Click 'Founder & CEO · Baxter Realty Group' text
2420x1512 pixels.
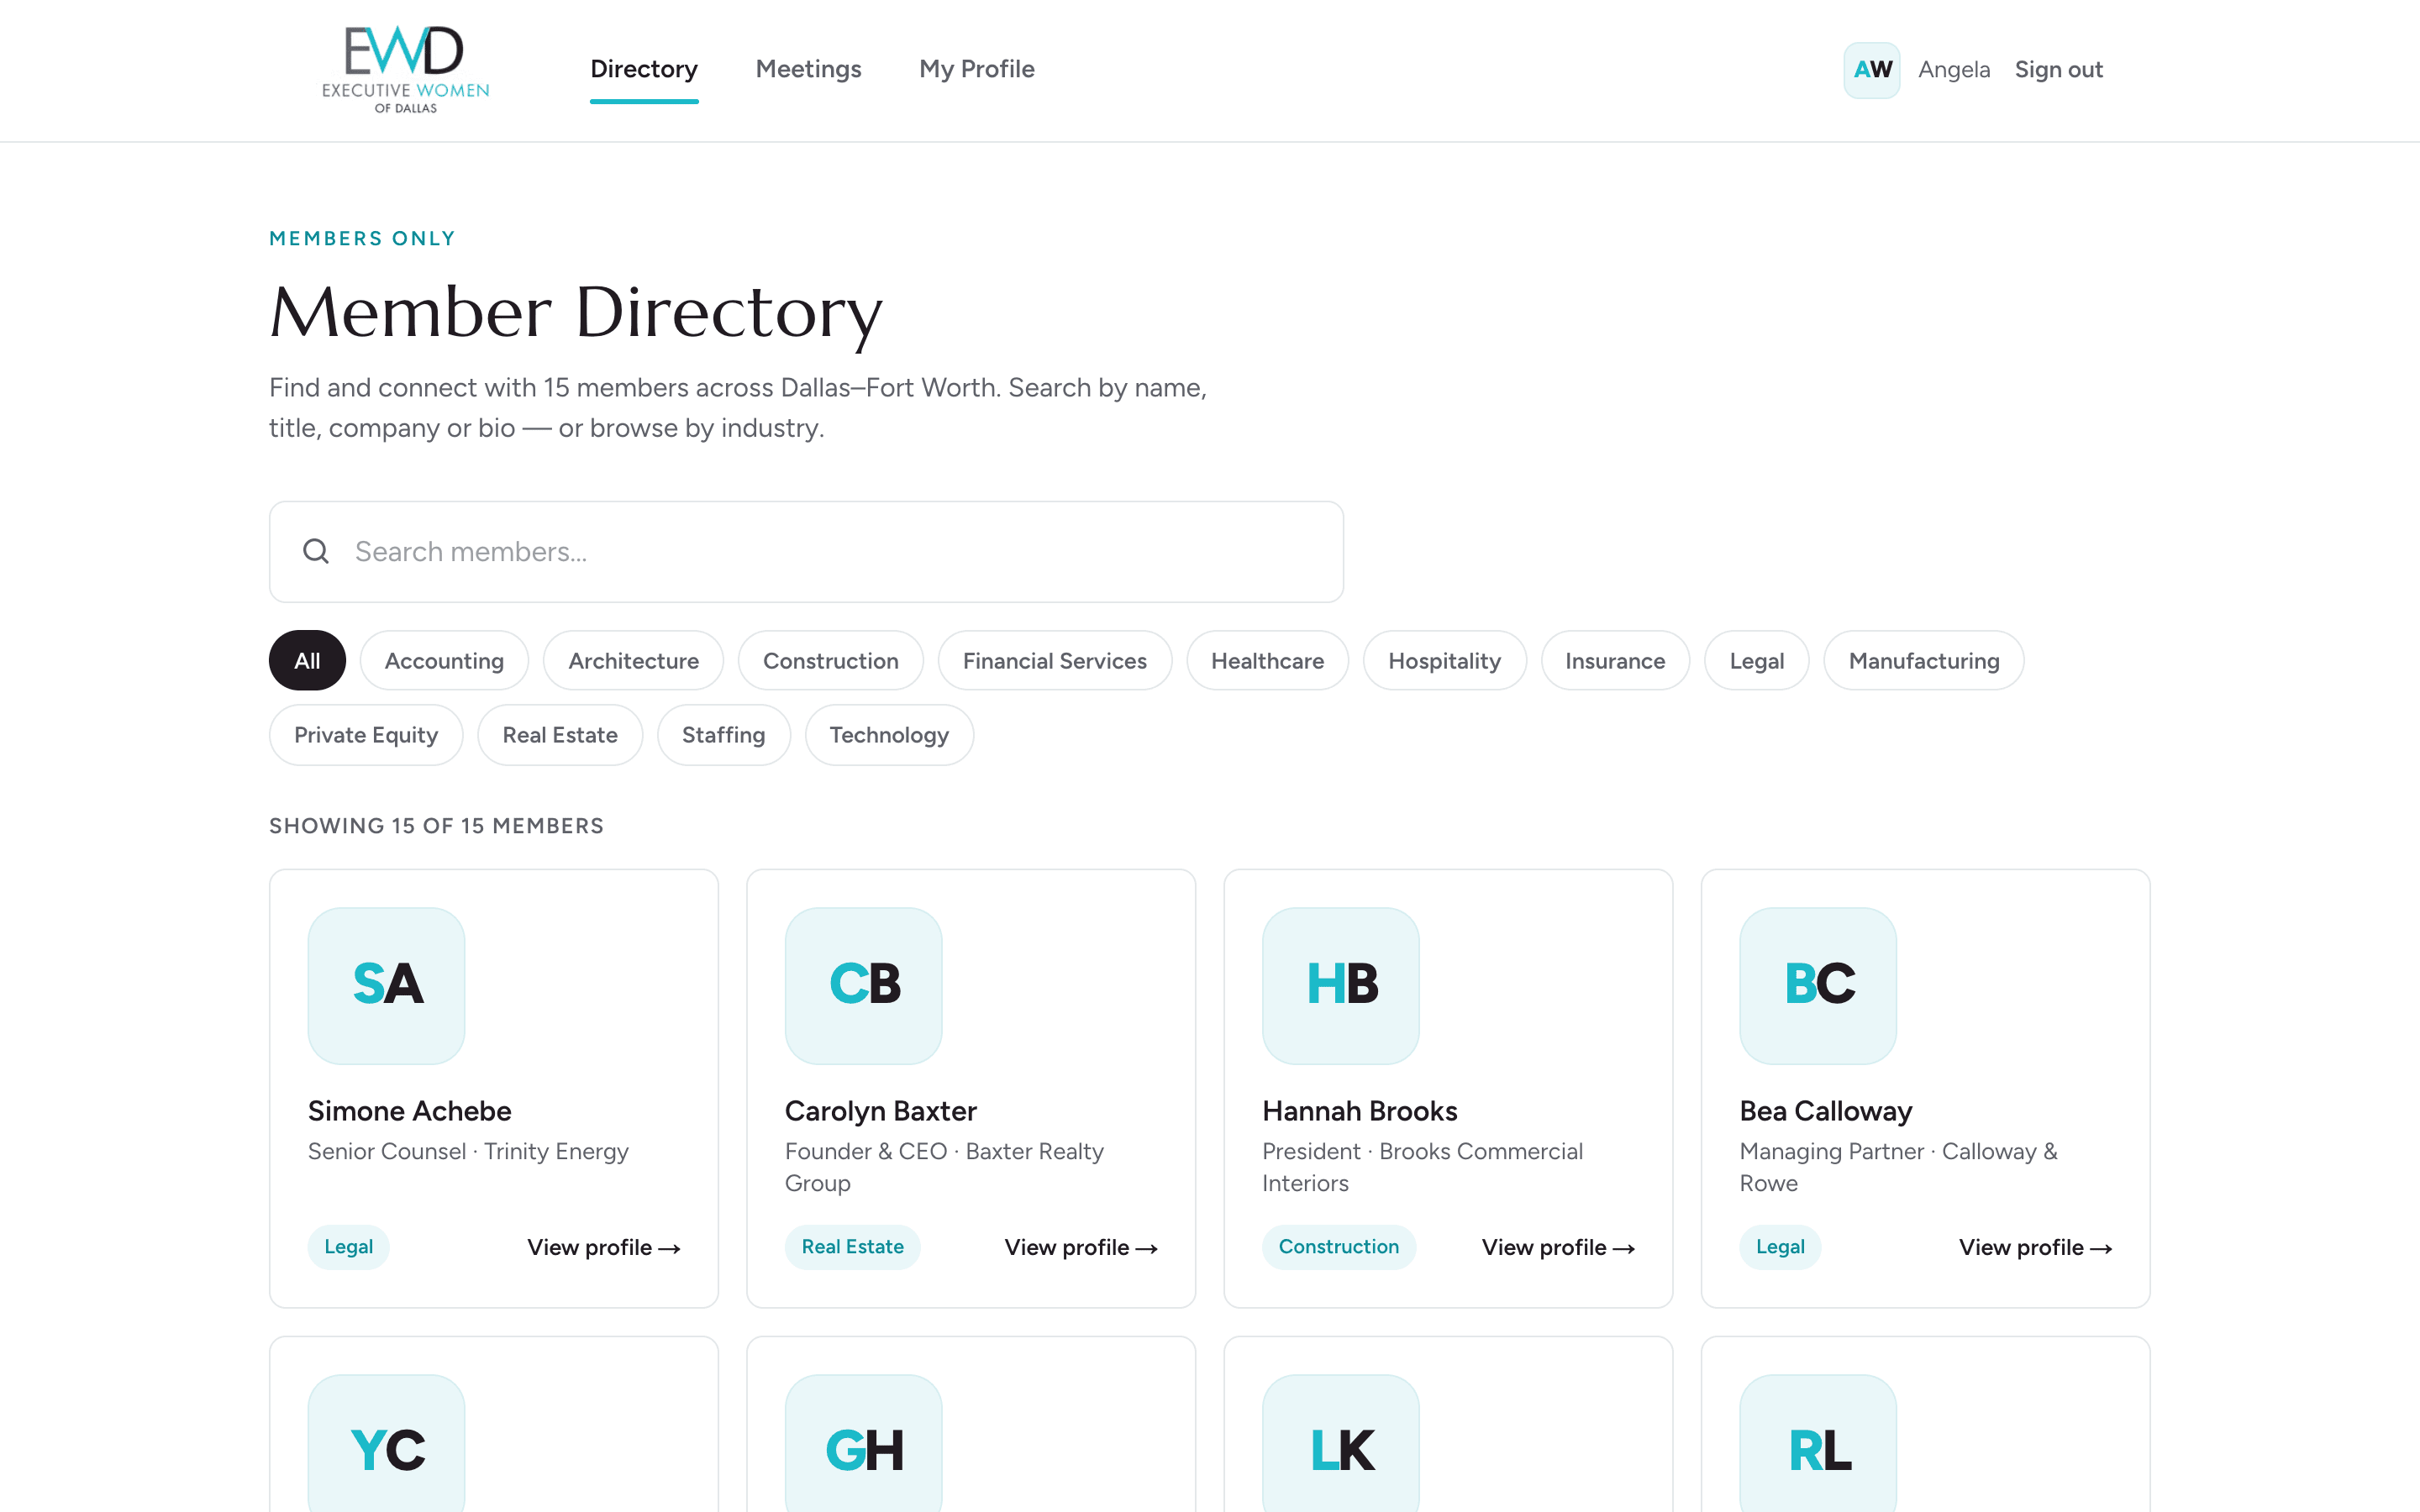click(x=944, y=1167)
